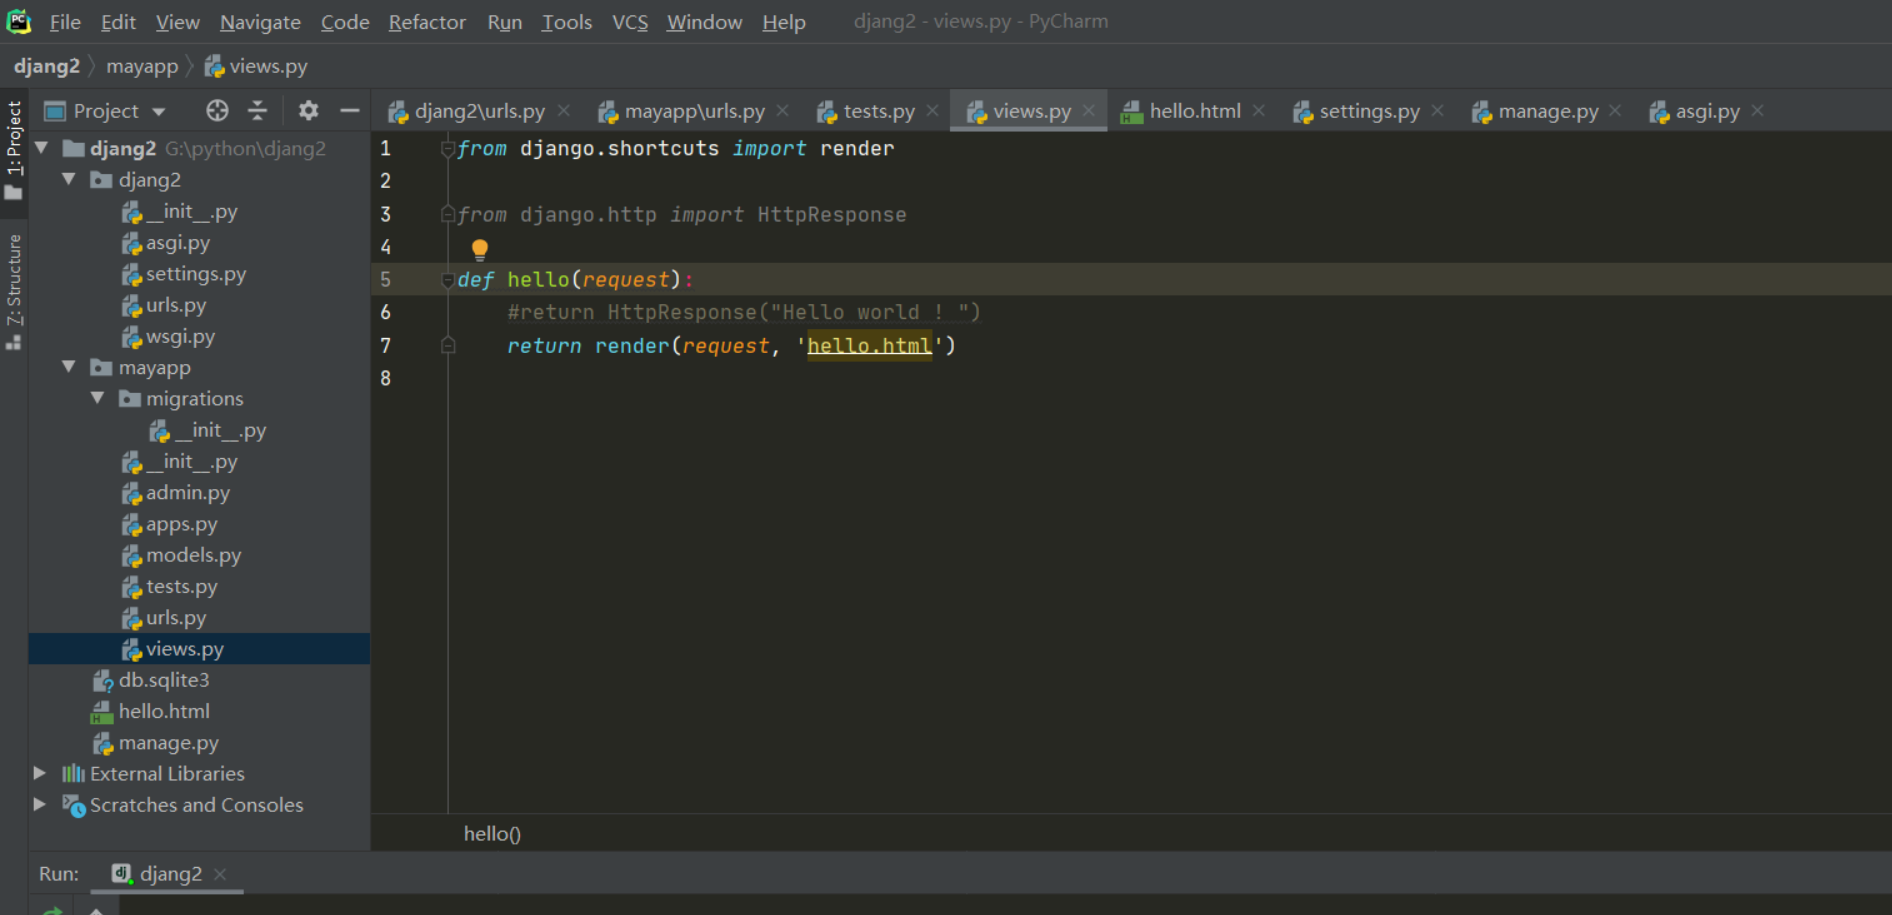Open the Refactor menu
Screen dimensions: 1892x915
(427, 22)
